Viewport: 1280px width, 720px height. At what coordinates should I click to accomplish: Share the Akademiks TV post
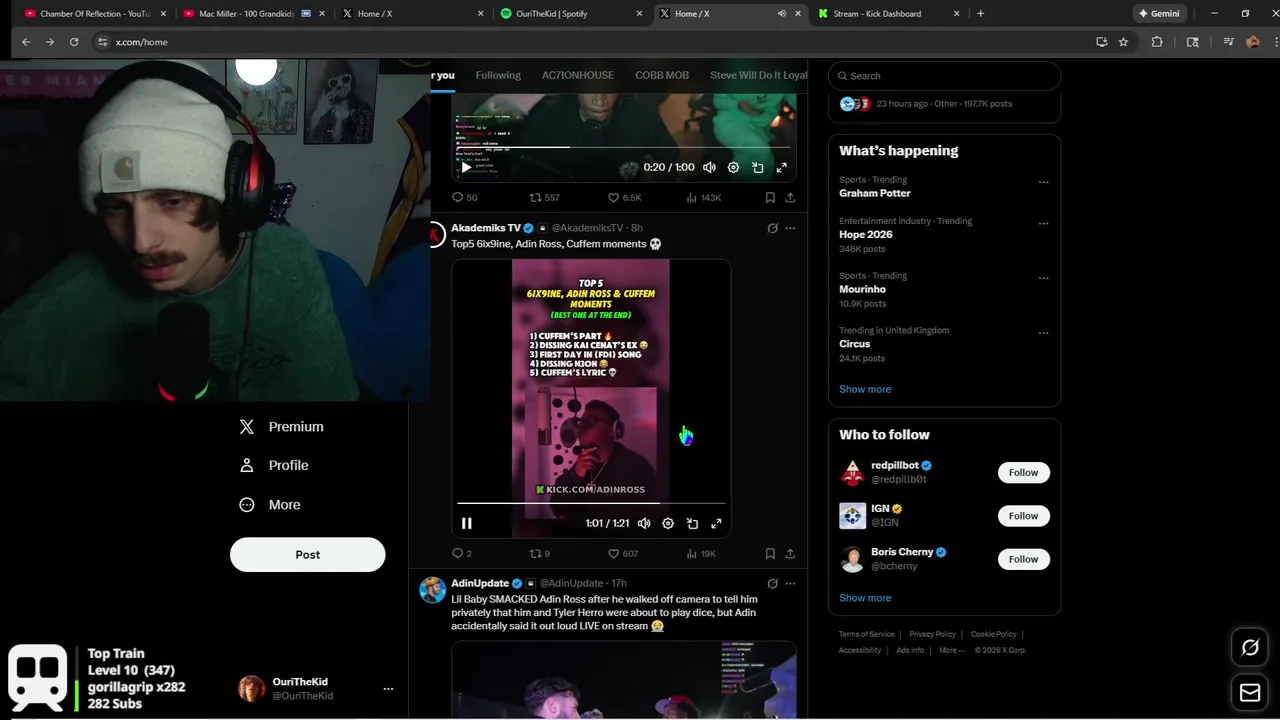coord(790,553)
